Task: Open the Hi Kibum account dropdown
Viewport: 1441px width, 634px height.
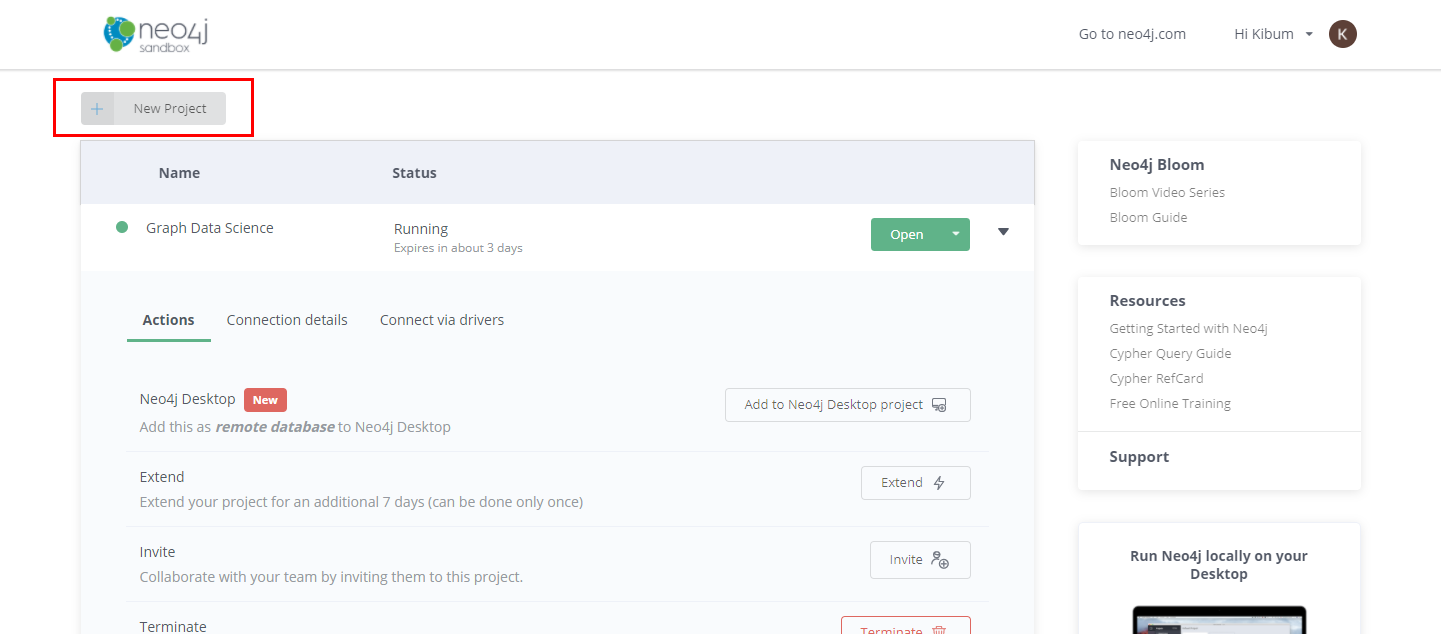Action: click(1274, 34)
